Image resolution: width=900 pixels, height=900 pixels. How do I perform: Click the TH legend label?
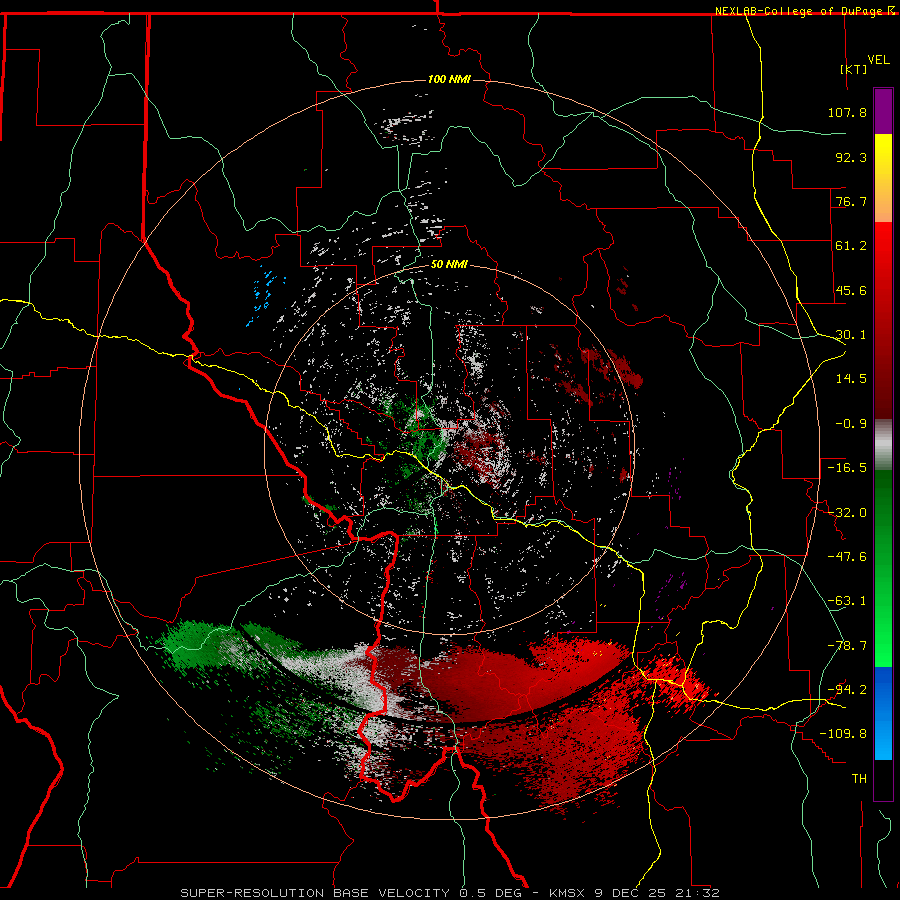pos(859,779)
